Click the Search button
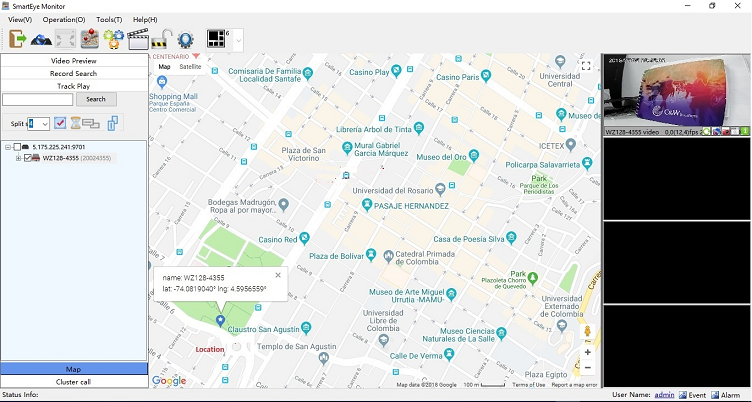This screenshot has width=752, height=402. pos(96,99)
